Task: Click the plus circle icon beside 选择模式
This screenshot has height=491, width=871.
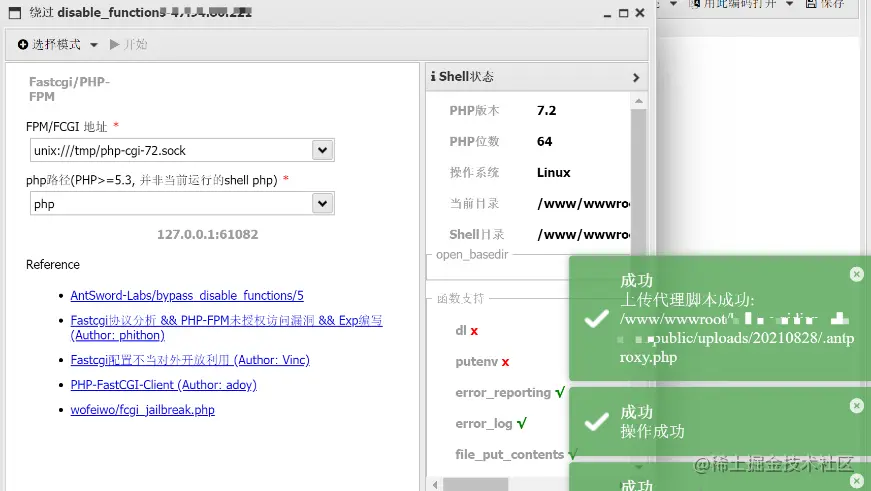Action: (23, 44)
